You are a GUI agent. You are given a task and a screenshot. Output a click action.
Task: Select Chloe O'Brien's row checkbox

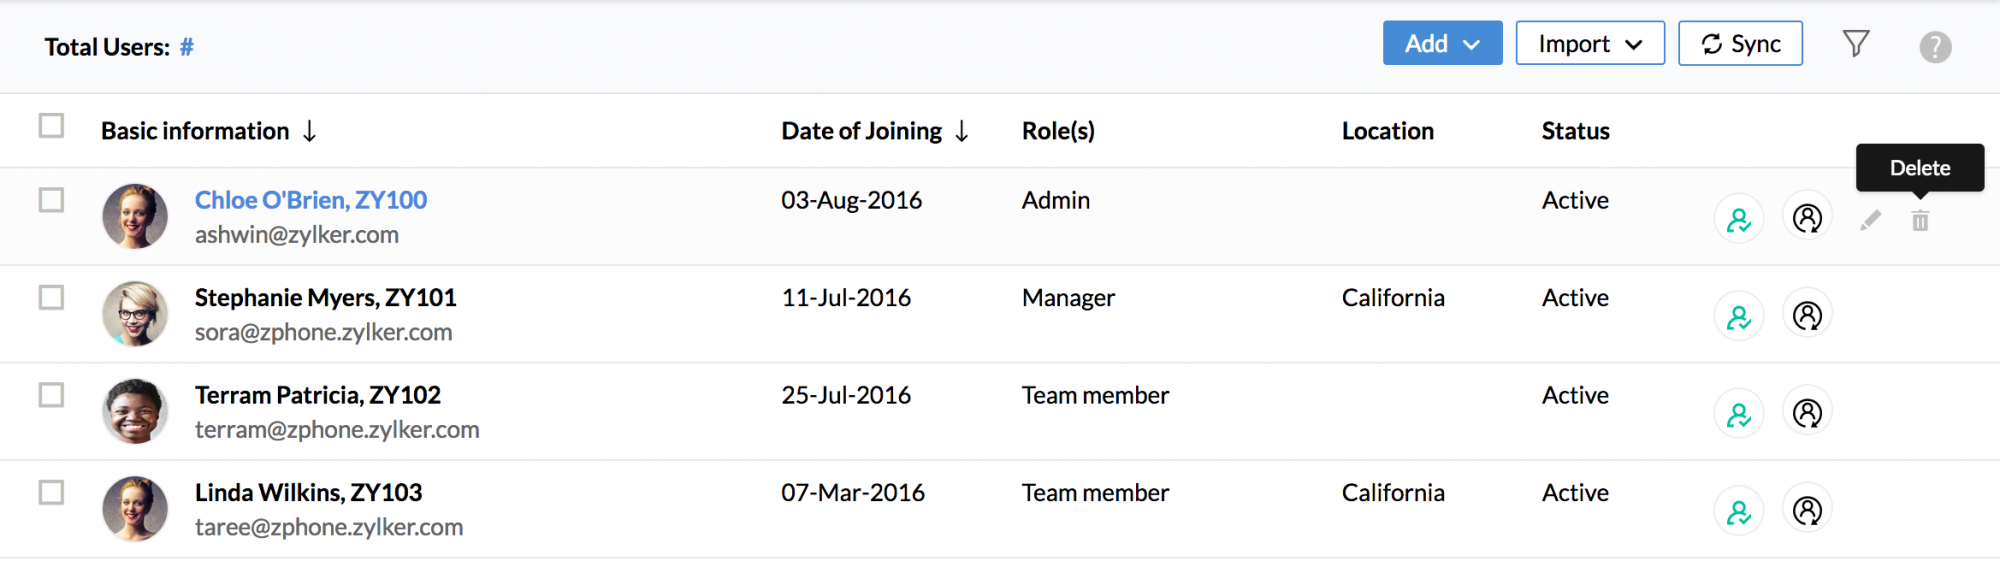(x=51, y=200)
